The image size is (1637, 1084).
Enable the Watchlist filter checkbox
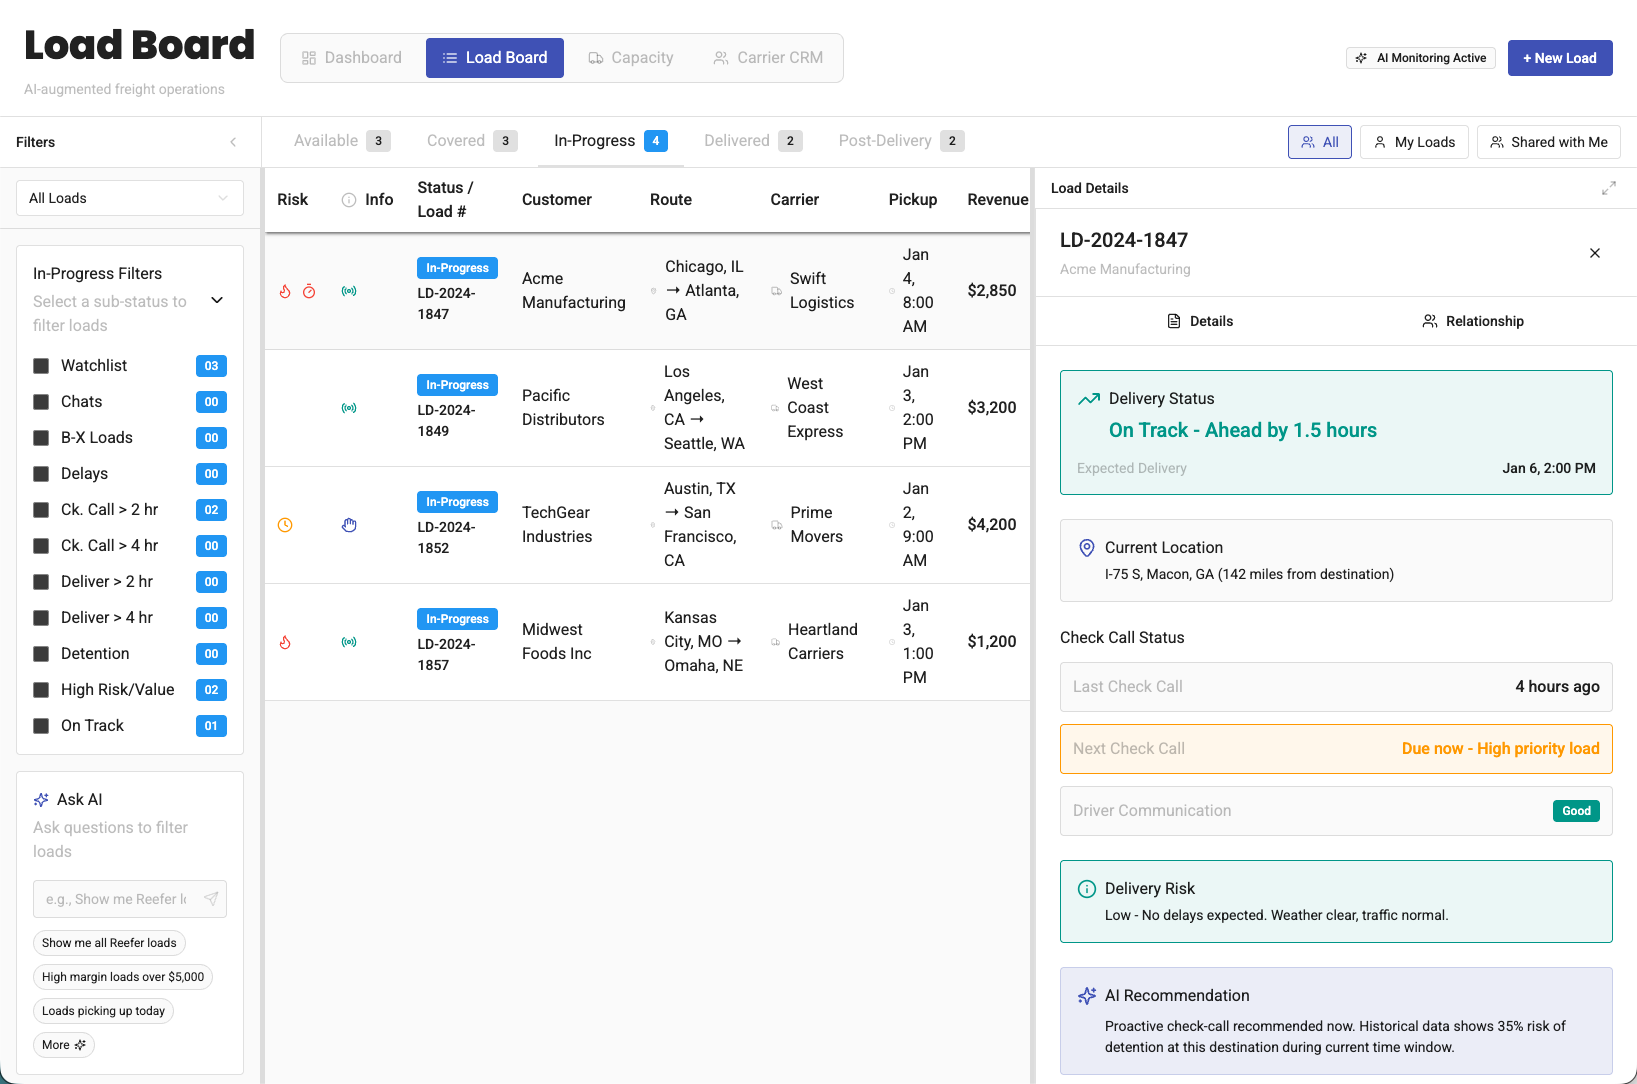(42, 366)
